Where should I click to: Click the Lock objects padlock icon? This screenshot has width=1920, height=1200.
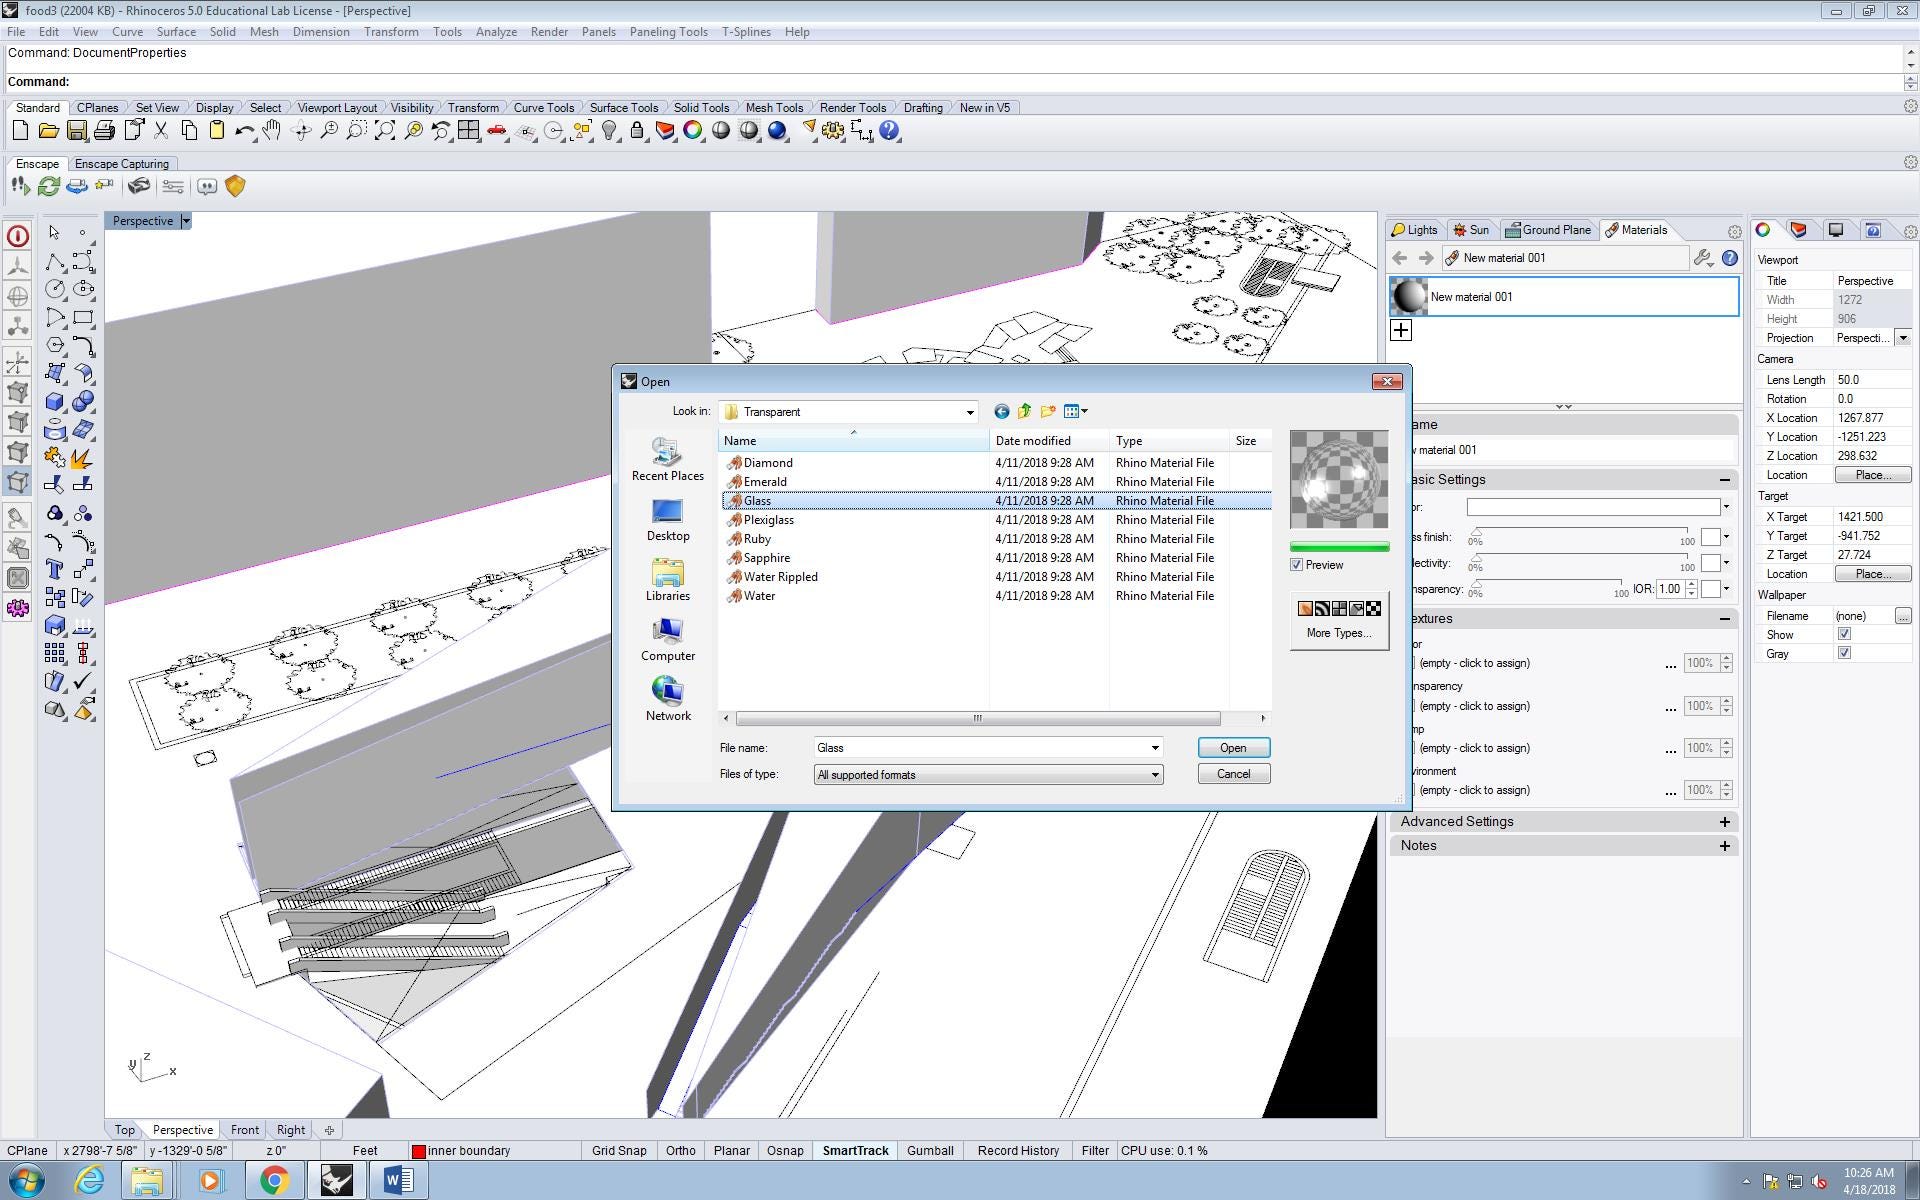tap(637, 131)
